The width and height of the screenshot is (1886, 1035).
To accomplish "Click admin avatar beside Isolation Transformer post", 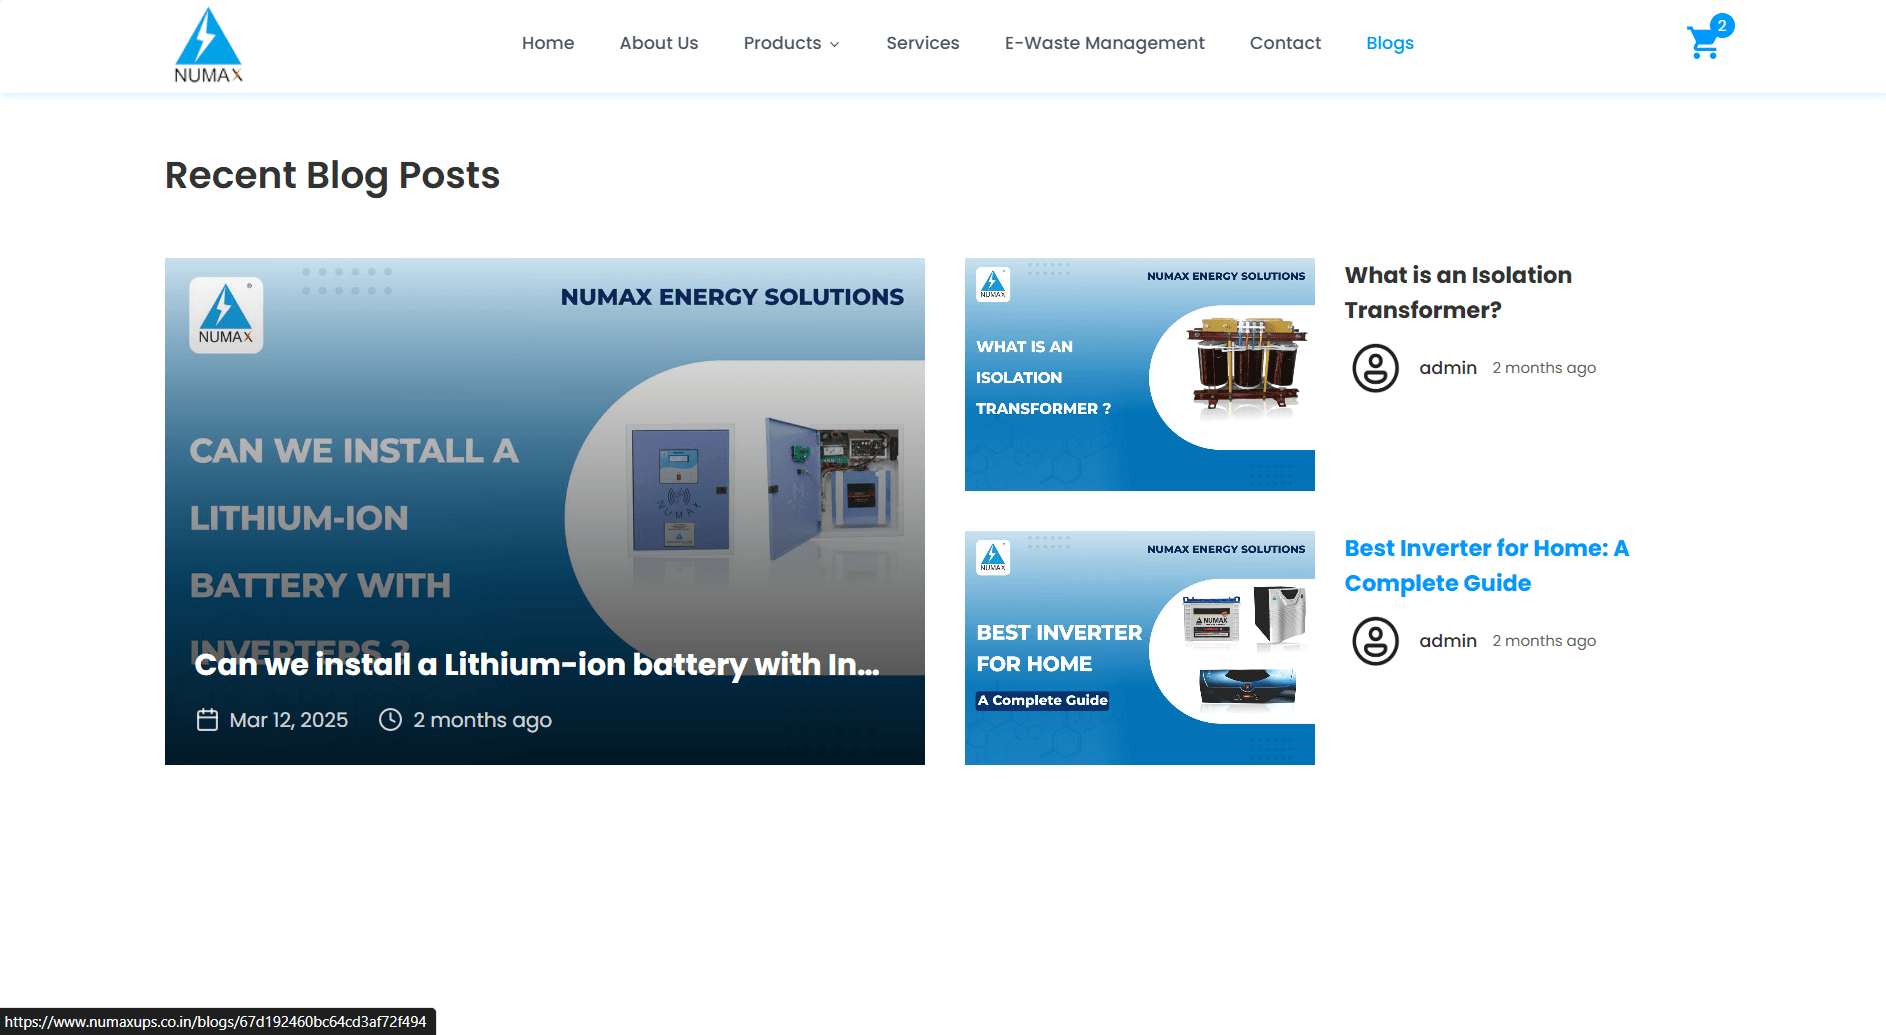I will pyautogui.click(x=1375, y=368).
